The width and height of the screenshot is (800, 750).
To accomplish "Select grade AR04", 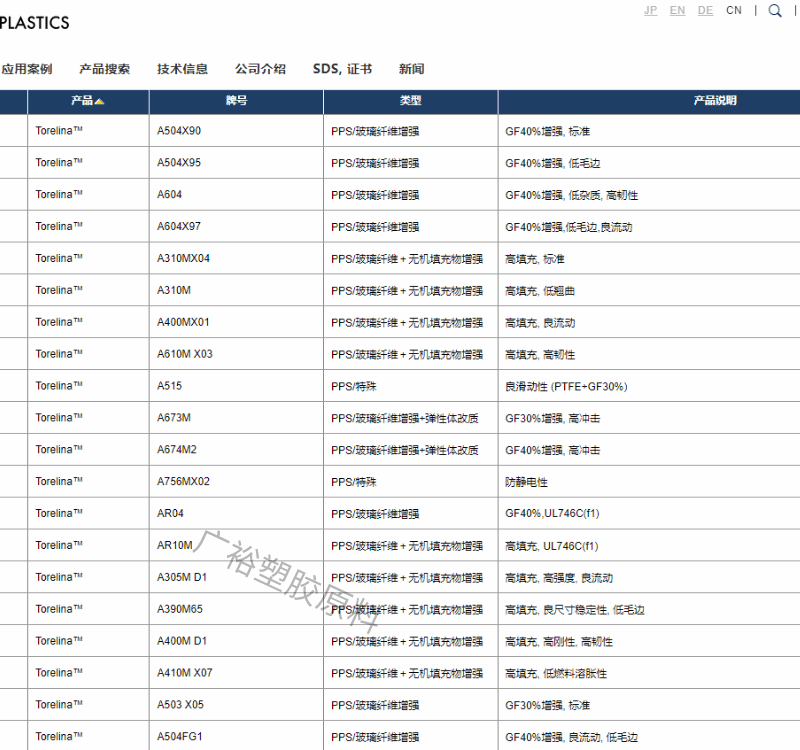I will pos(170,513).
